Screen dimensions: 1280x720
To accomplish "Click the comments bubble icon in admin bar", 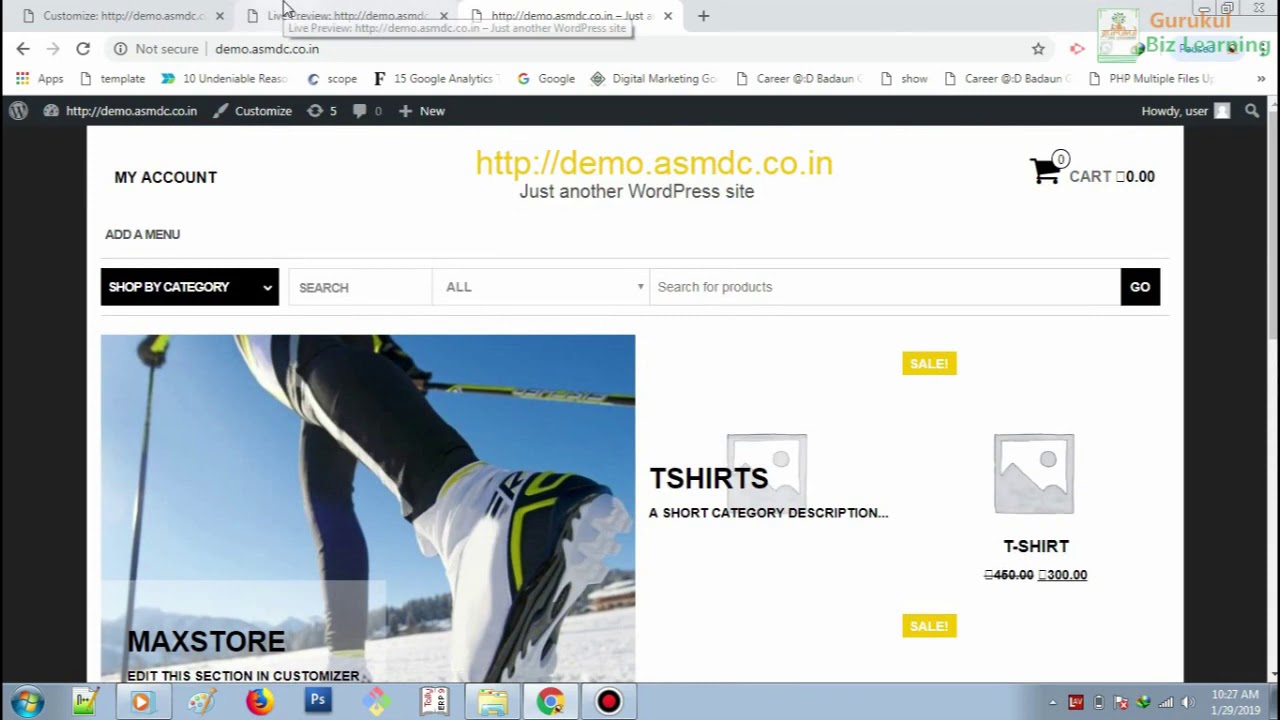I will coord(360,111).
